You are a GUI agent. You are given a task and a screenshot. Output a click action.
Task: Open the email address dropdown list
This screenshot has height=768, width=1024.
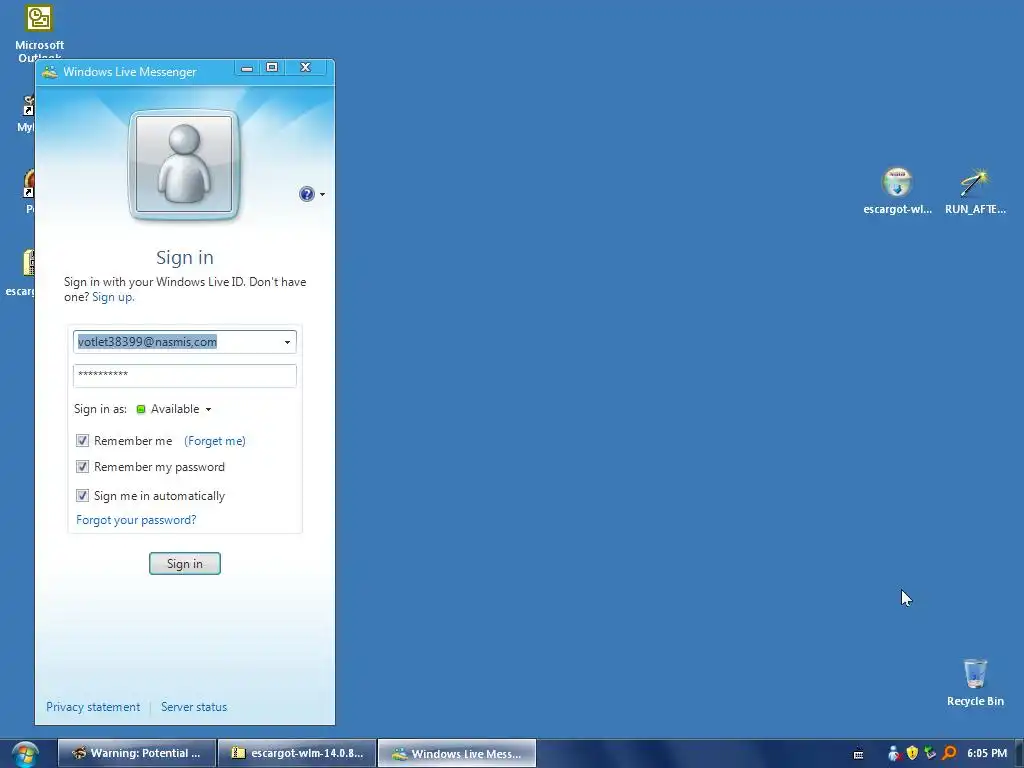pyautogui.click(x=287, y=342)
